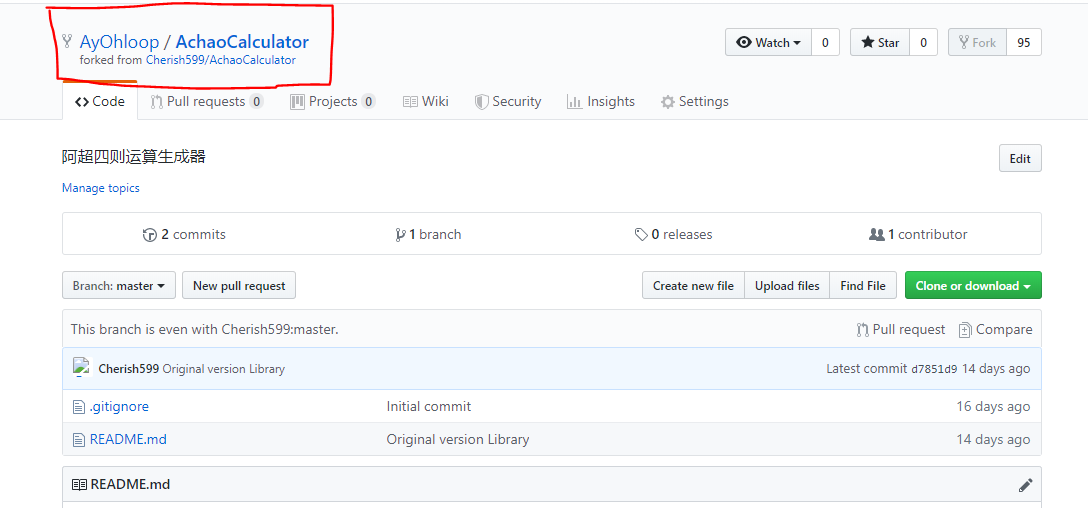Open the Security tab

click(508, 101)
